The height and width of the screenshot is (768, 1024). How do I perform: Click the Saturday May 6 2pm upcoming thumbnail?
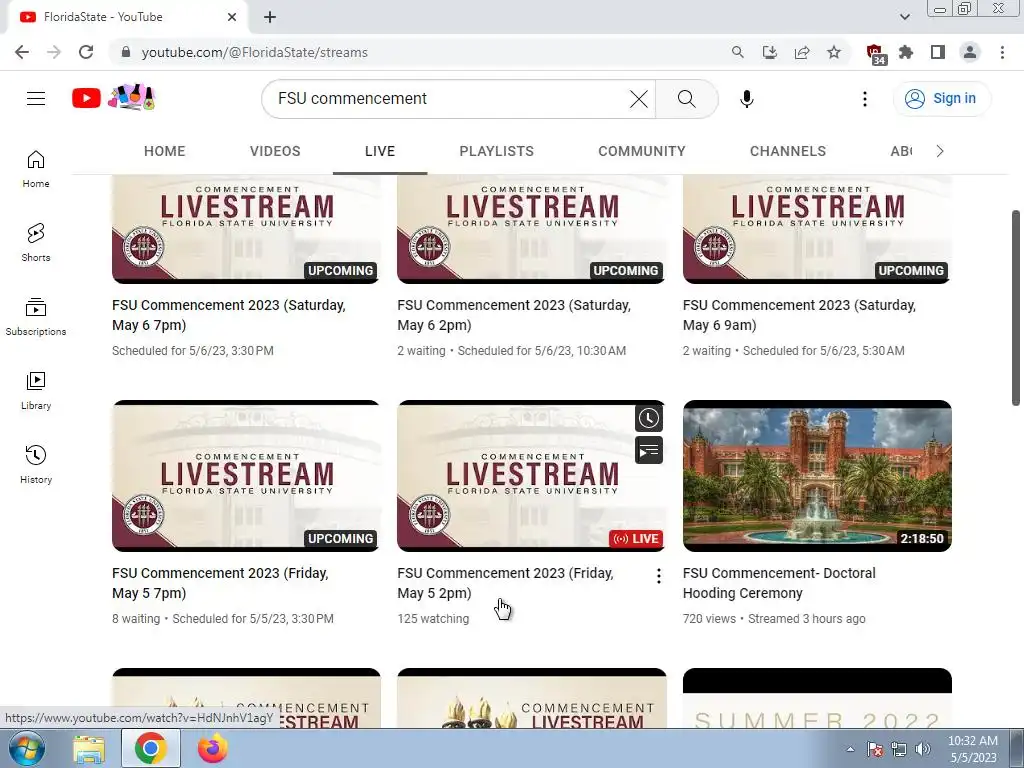point(532,229)
